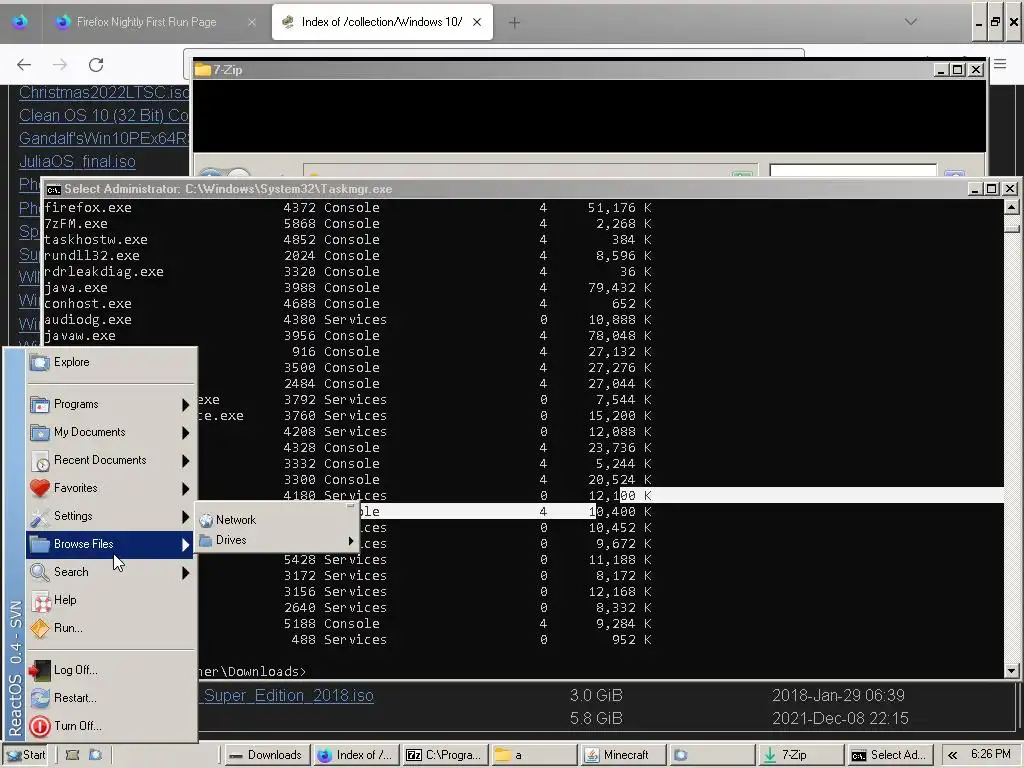Click the red Turn Off power icon

40,726
